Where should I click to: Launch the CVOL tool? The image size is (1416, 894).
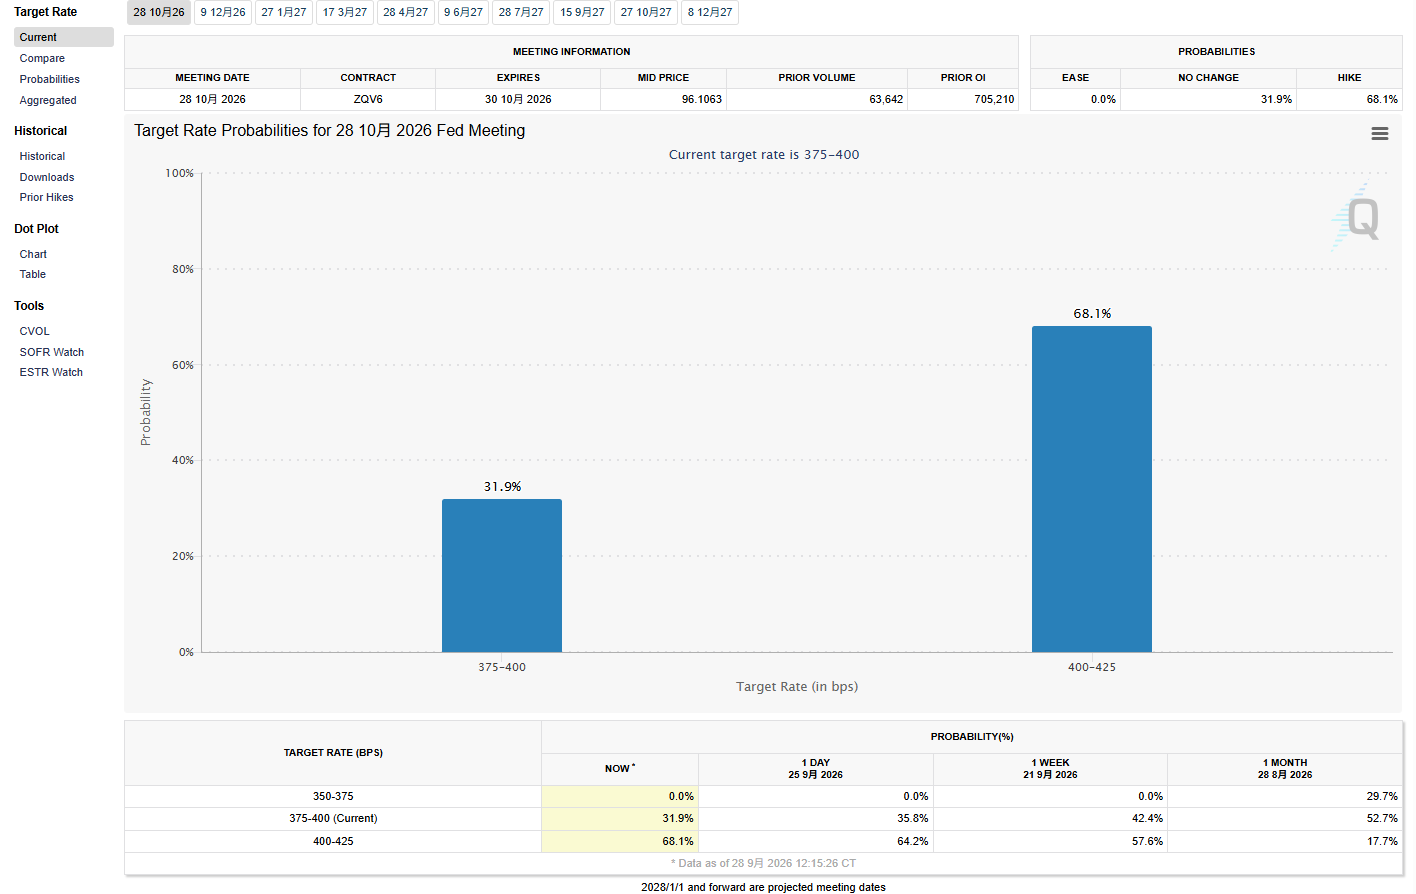click(34, 331)
